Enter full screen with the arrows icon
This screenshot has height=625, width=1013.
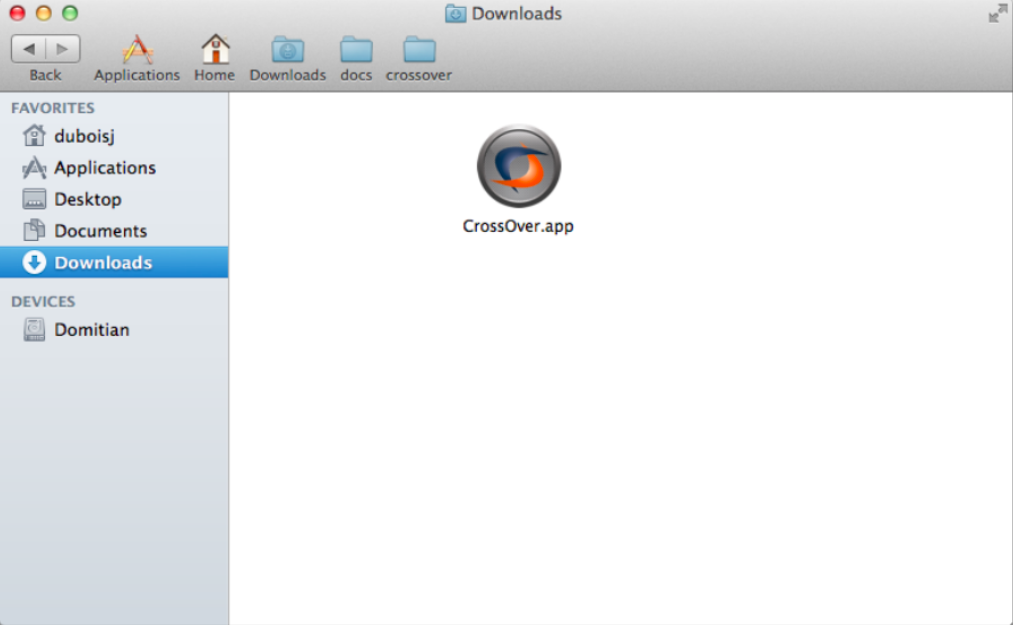tap(998, 13)
